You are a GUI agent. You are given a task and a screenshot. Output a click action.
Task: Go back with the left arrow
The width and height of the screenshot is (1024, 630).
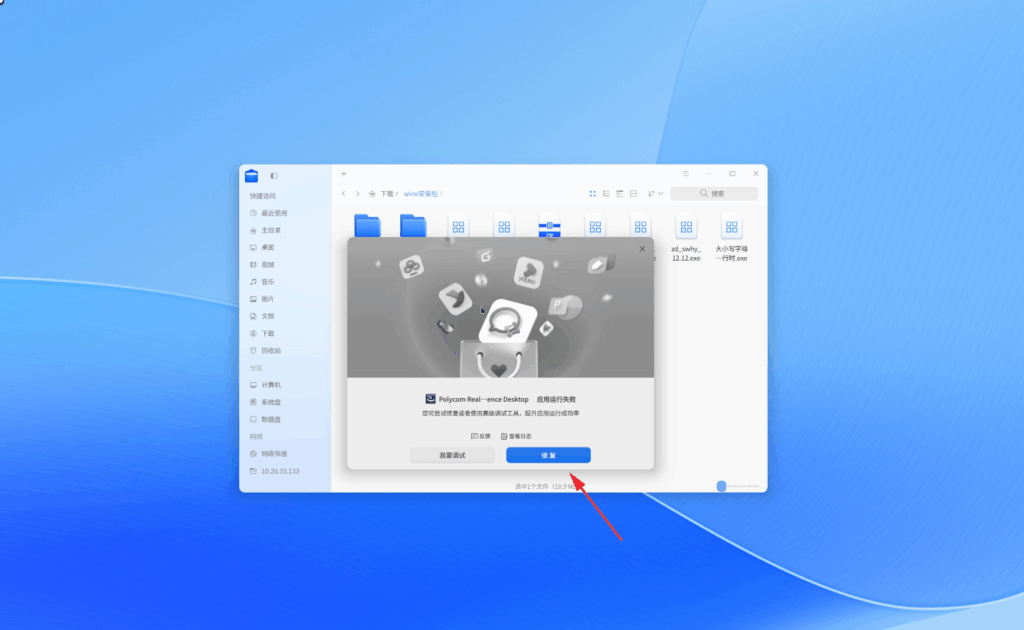point(344,194)
